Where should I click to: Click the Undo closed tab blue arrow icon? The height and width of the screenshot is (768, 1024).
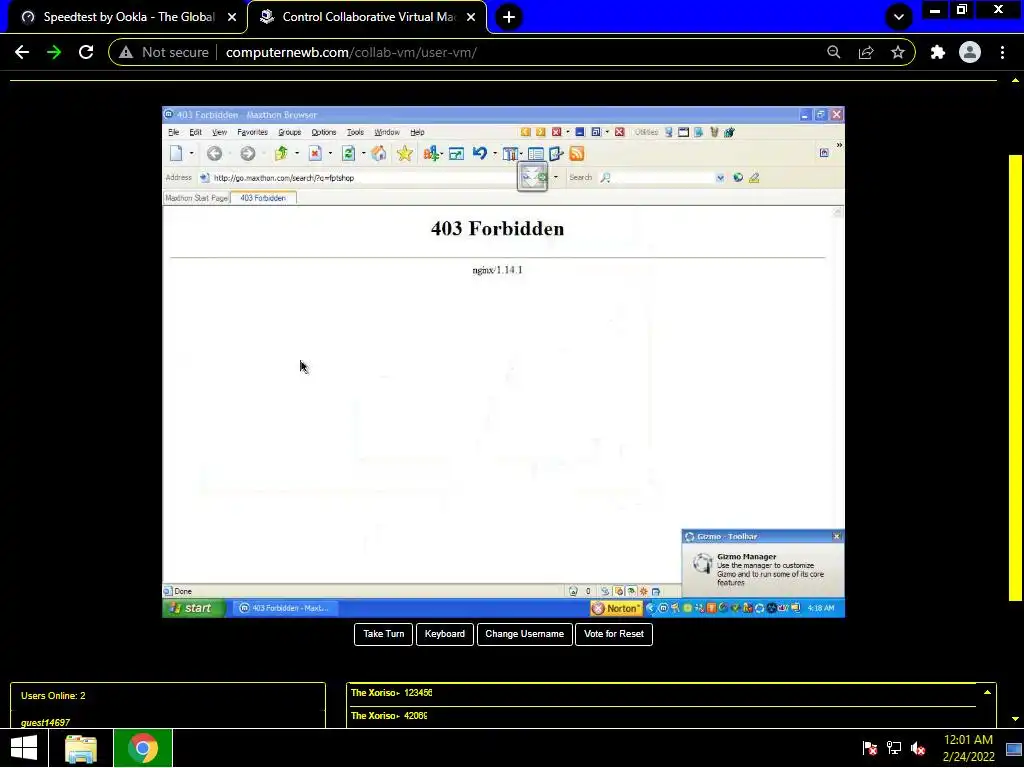[480, 153]
